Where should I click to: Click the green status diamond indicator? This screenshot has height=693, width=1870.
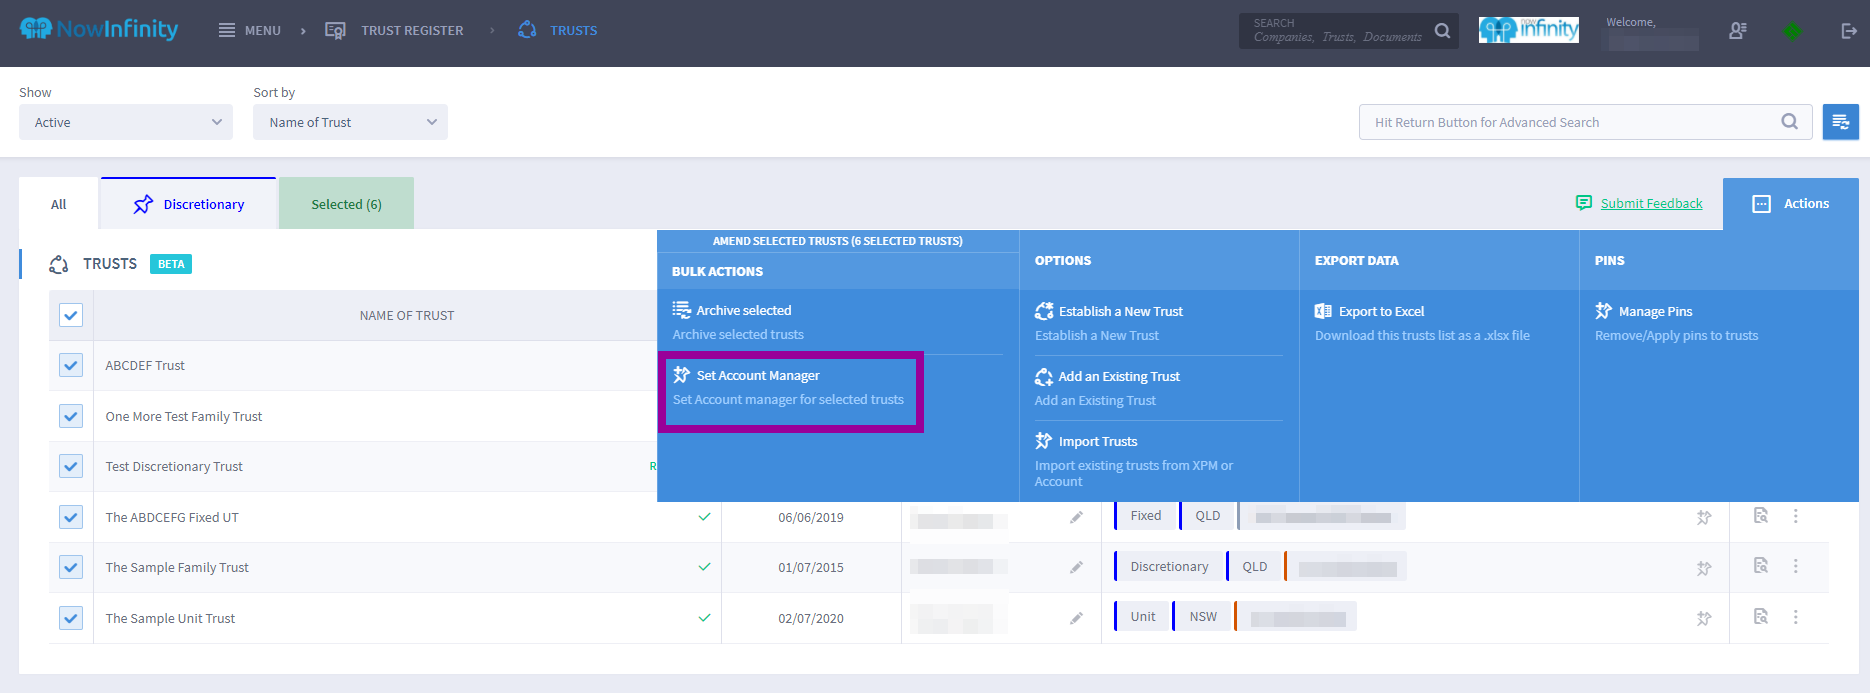pyautogui.click(x=1792, y=31)
